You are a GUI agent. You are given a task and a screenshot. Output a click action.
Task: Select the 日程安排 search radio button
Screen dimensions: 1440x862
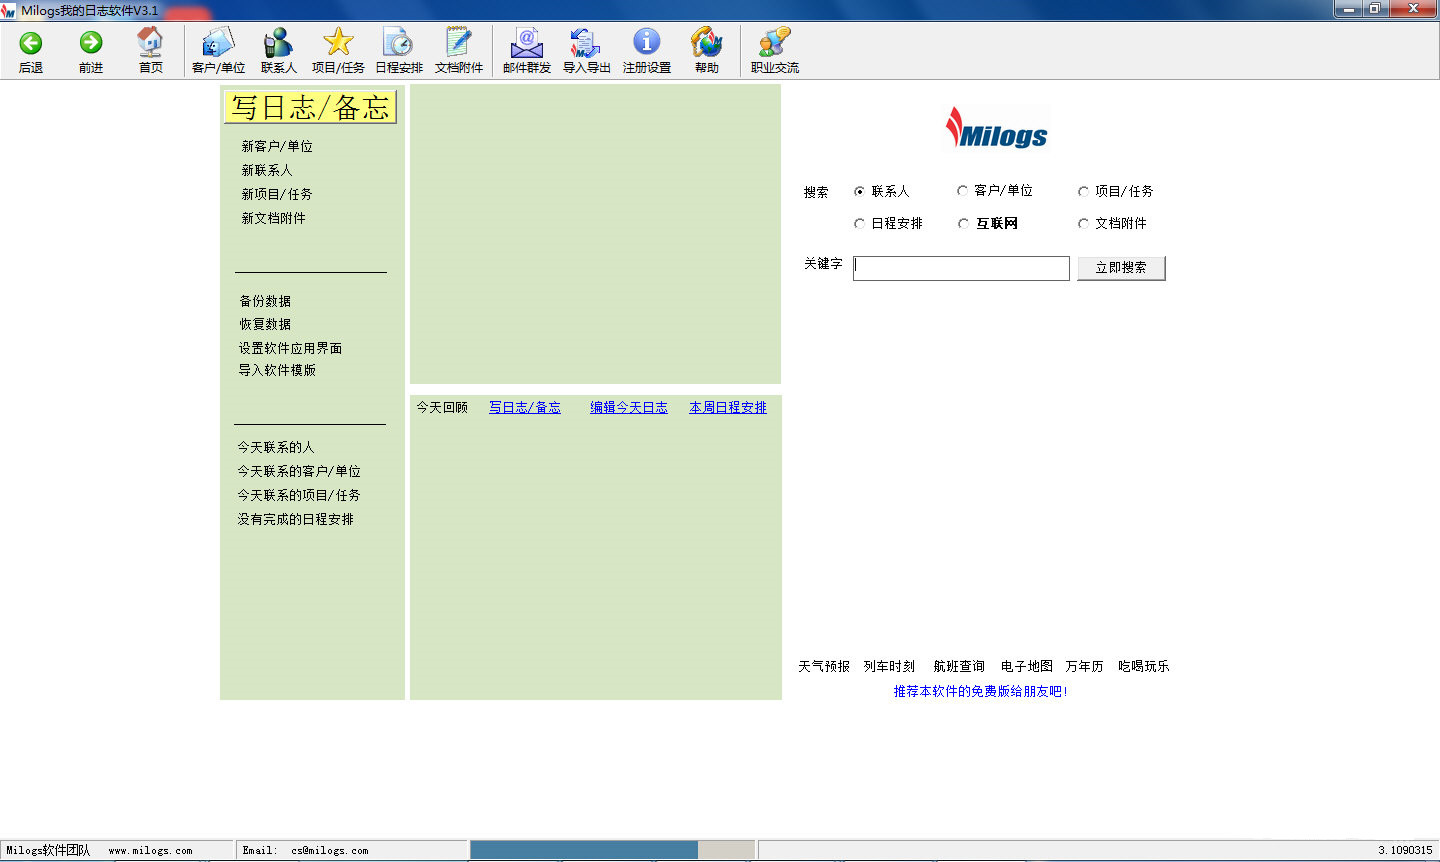(859, 223)
